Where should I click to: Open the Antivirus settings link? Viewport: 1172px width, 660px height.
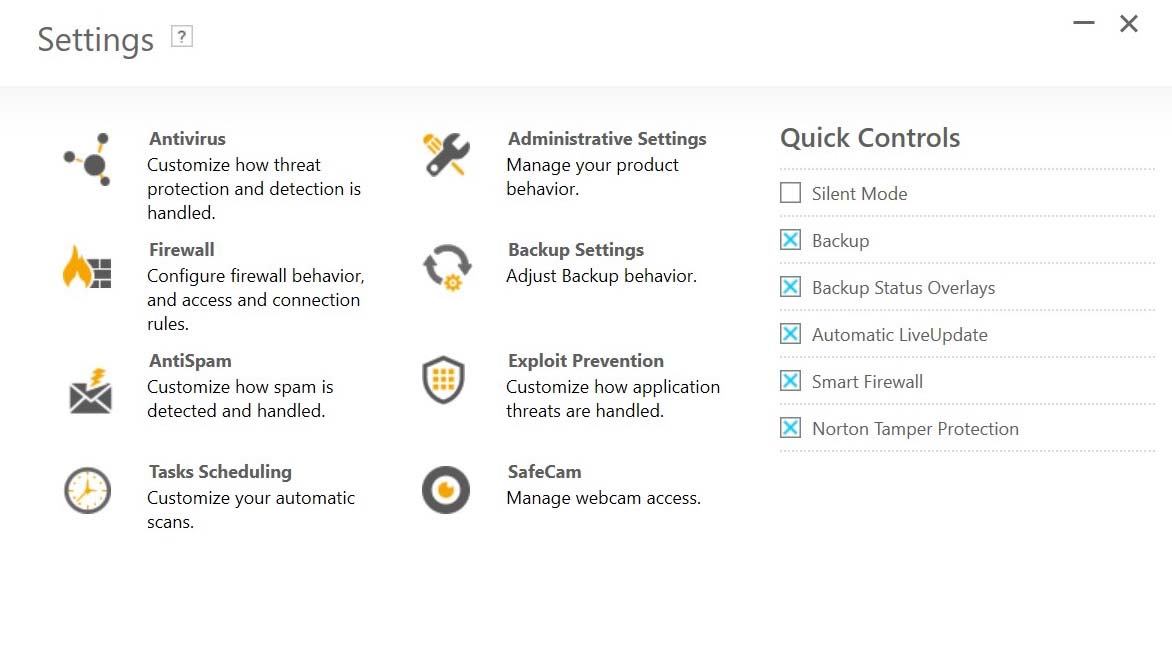pos(187,139)
